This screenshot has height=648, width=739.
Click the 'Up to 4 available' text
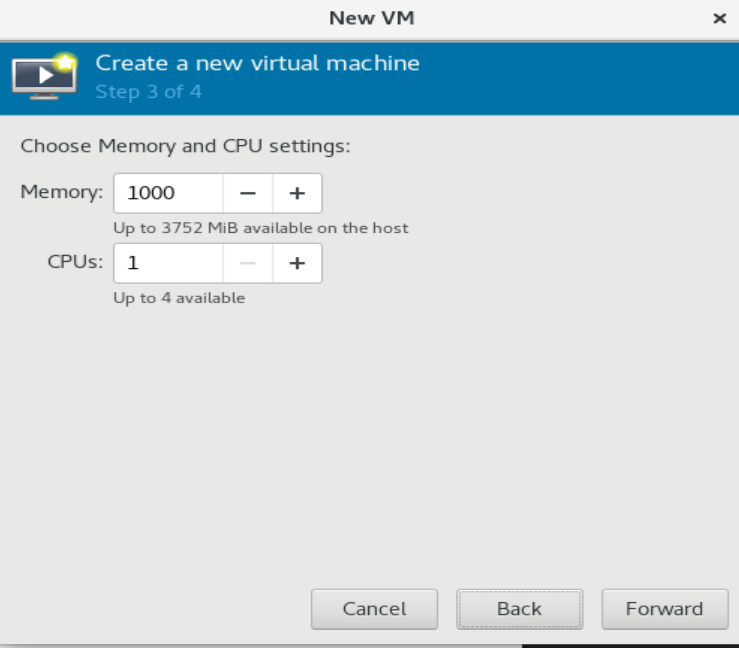point(179,298)
